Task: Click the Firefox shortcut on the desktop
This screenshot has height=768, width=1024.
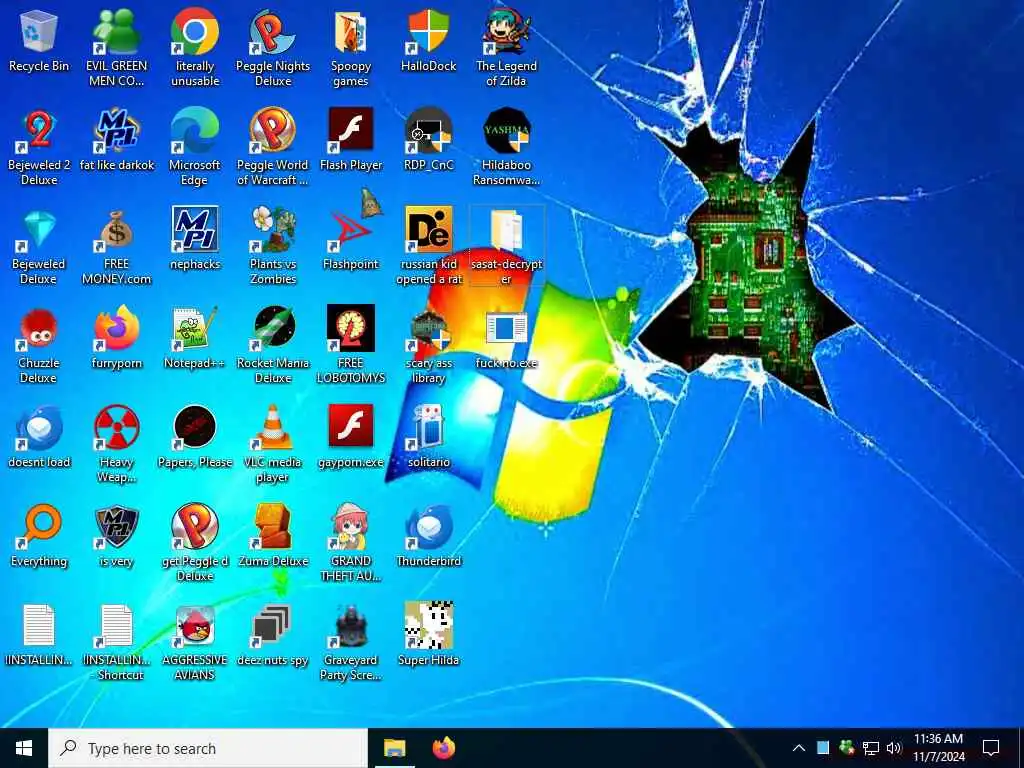Action: pyautogui.click(x=116, y=338)
